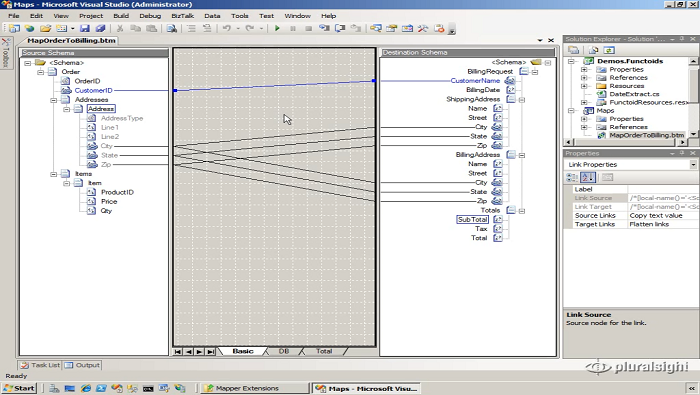Image resolution: width=700 pixels, height=395 pixels.
Task: Switch Properties grid to Categorized view
Action: point(572,177)
